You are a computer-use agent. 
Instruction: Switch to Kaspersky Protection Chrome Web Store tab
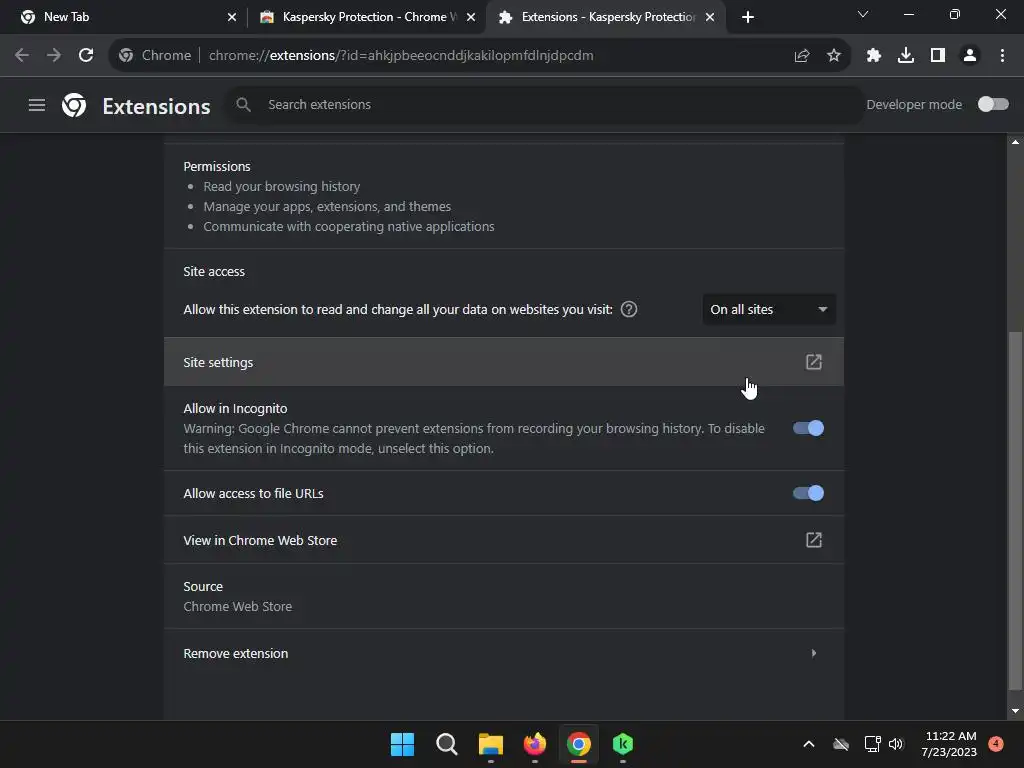pyautogui.click(x=366, y=17)
